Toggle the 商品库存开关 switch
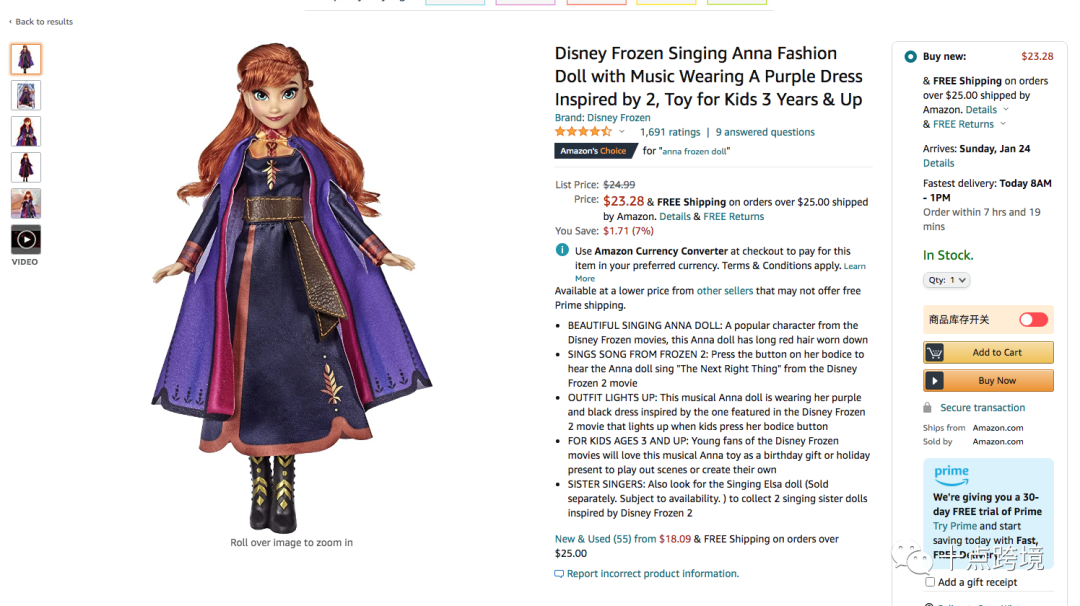1080x606 pixels. [x=1033, y=320]
